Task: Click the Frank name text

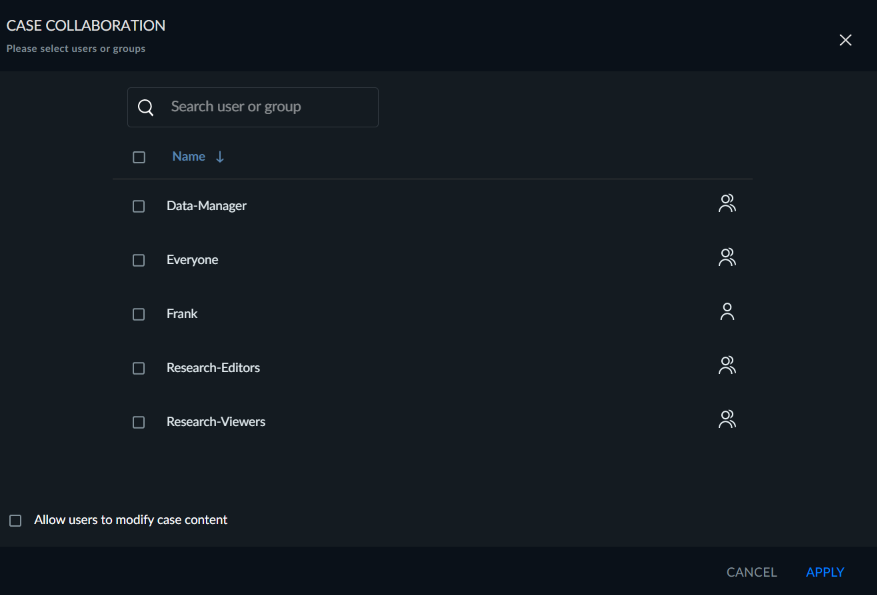Action: tap(182, 314)
